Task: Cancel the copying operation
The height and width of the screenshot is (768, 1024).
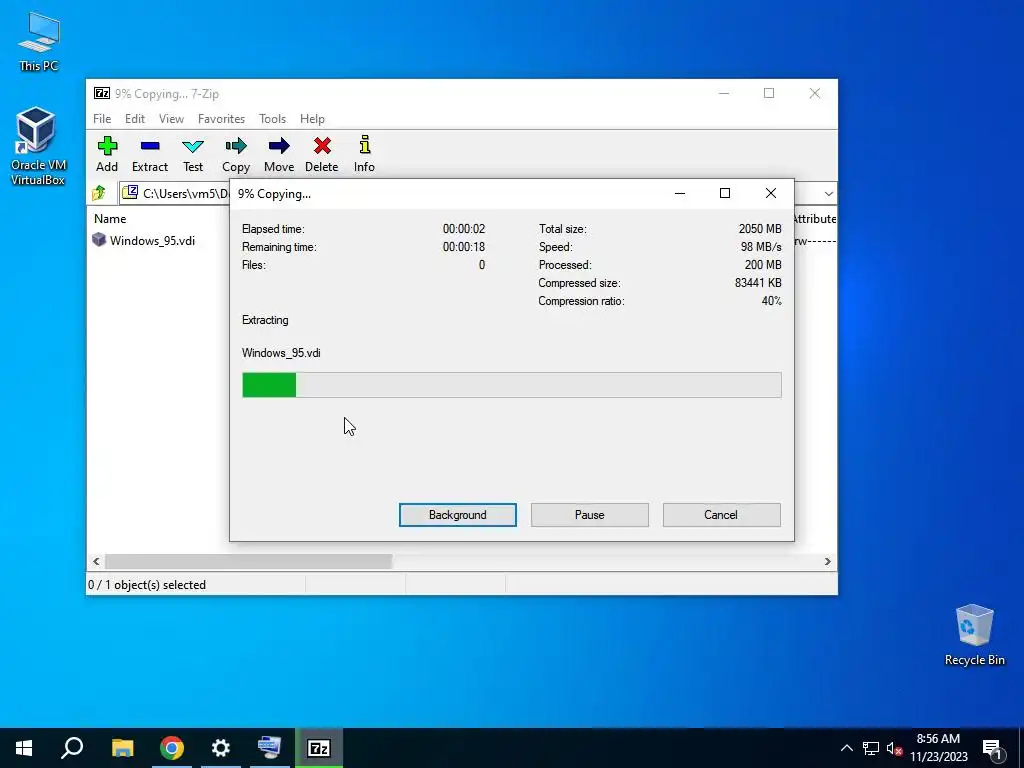Action: pos(722,515)
